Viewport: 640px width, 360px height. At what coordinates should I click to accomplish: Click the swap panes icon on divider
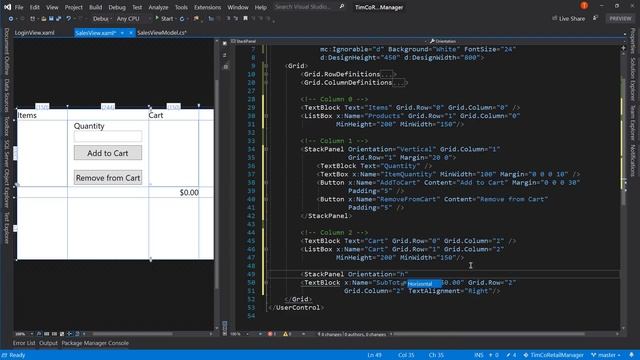pos(225,55)
